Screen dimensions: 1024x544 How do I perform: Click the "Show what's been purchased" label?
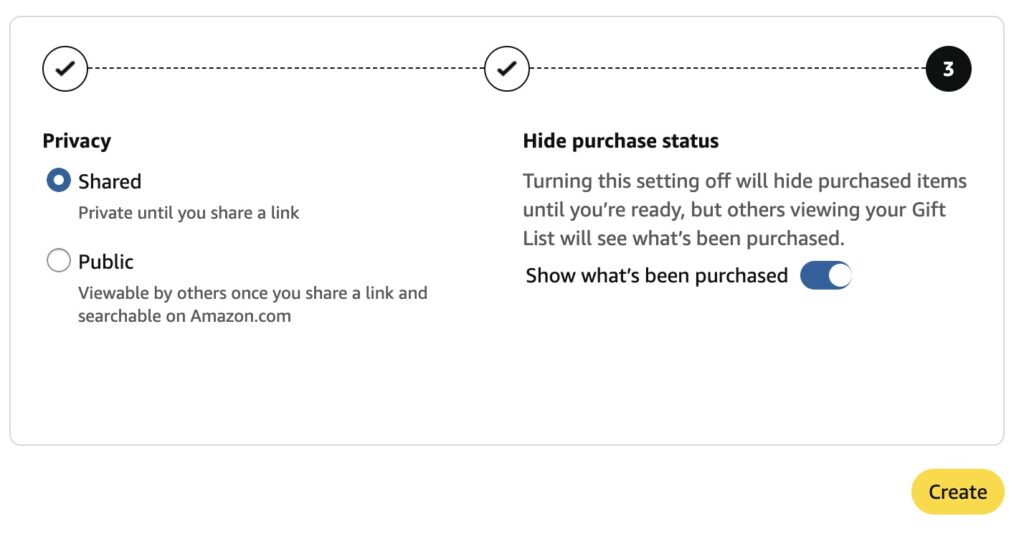[657, 276]
